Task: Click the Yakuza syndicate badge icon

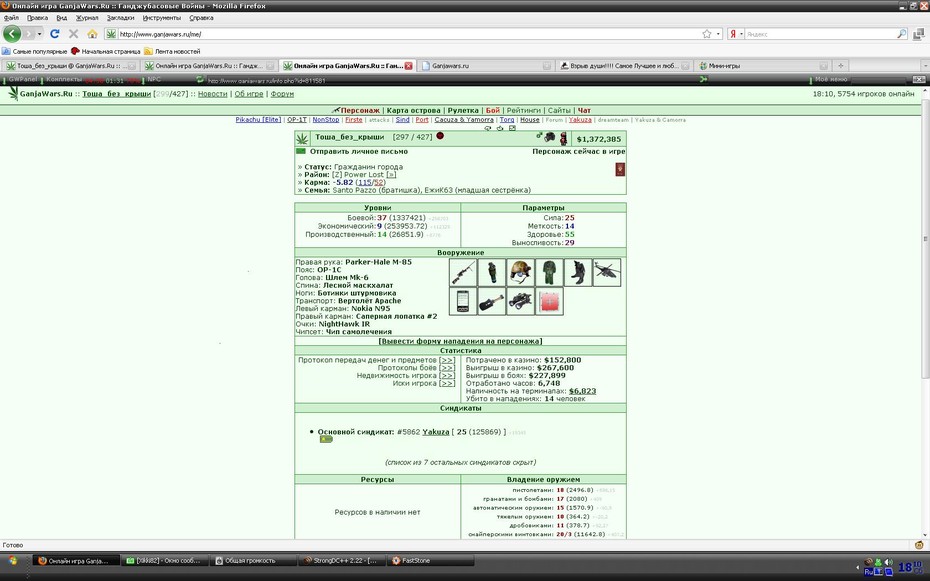Action: coord(326,439)
